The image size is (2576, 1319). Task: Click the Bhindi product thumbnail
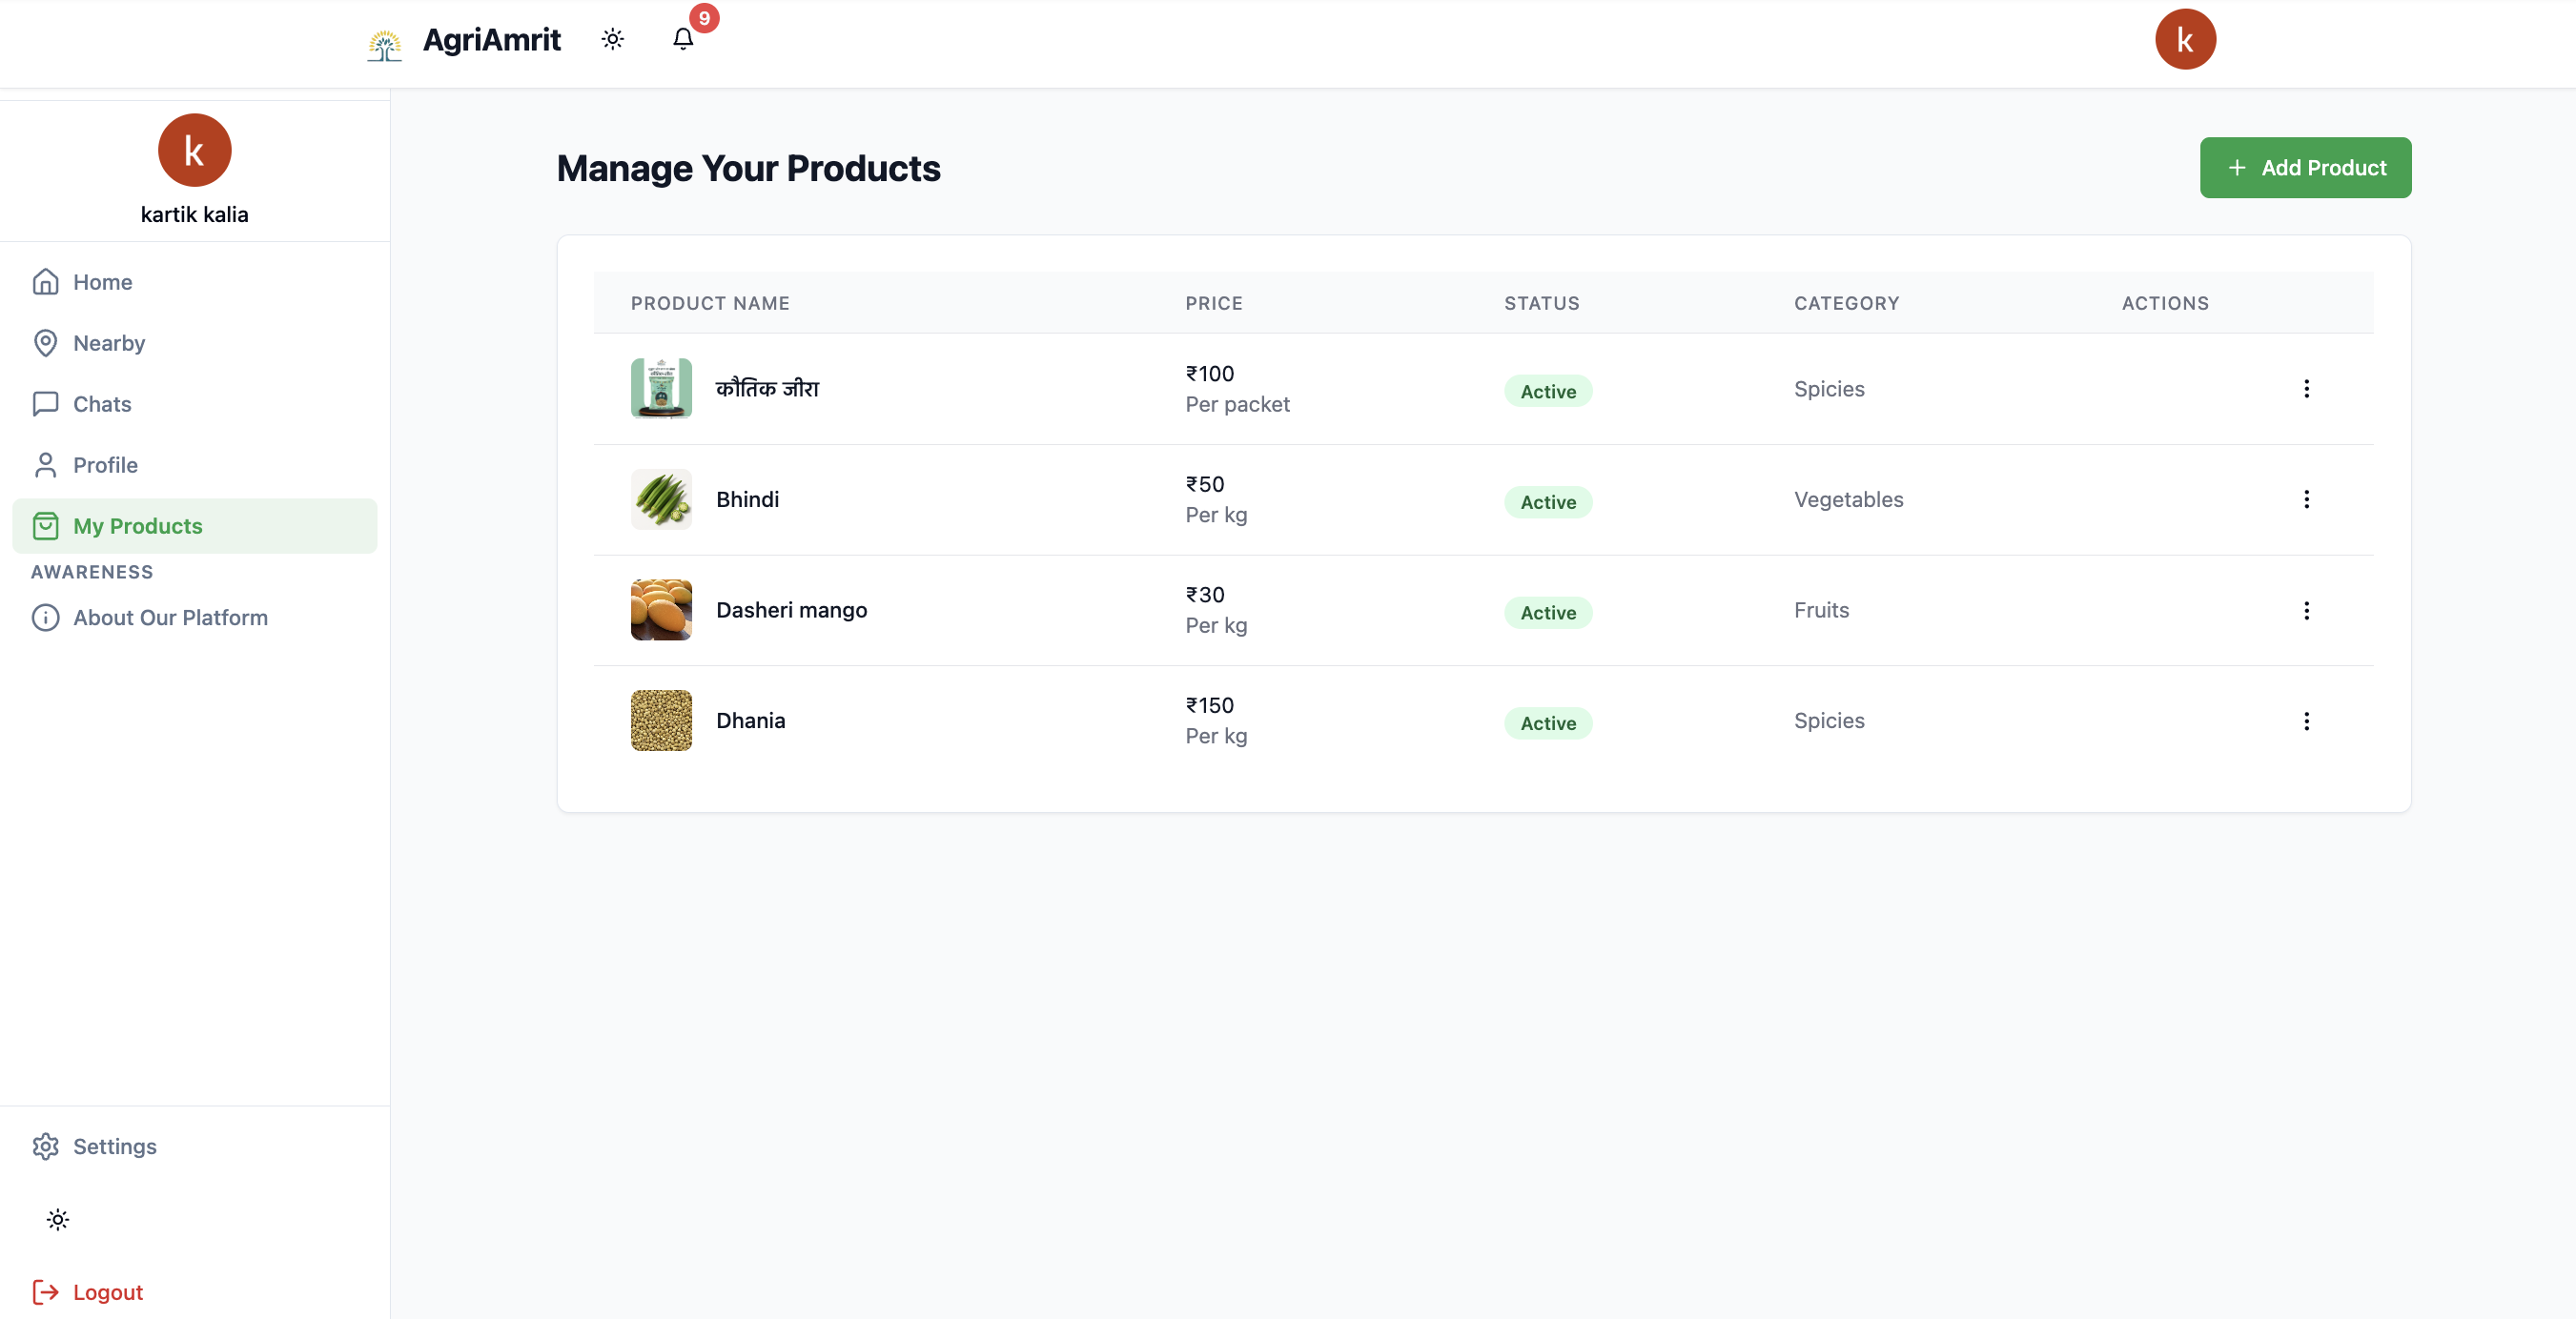click(x=661, y=499)
